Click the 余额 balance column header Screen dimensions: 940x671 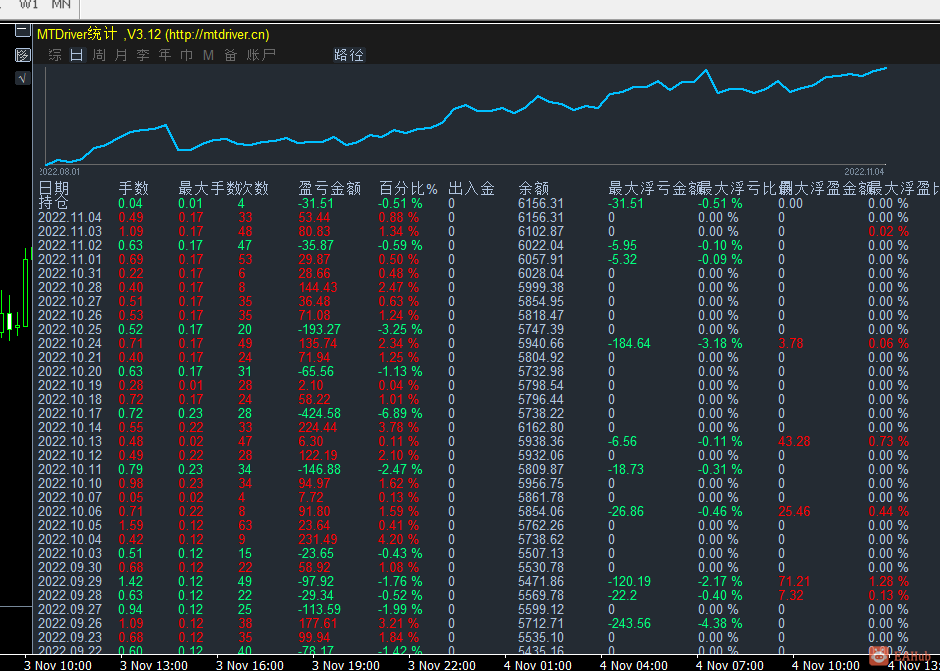[x=534, y=188]
